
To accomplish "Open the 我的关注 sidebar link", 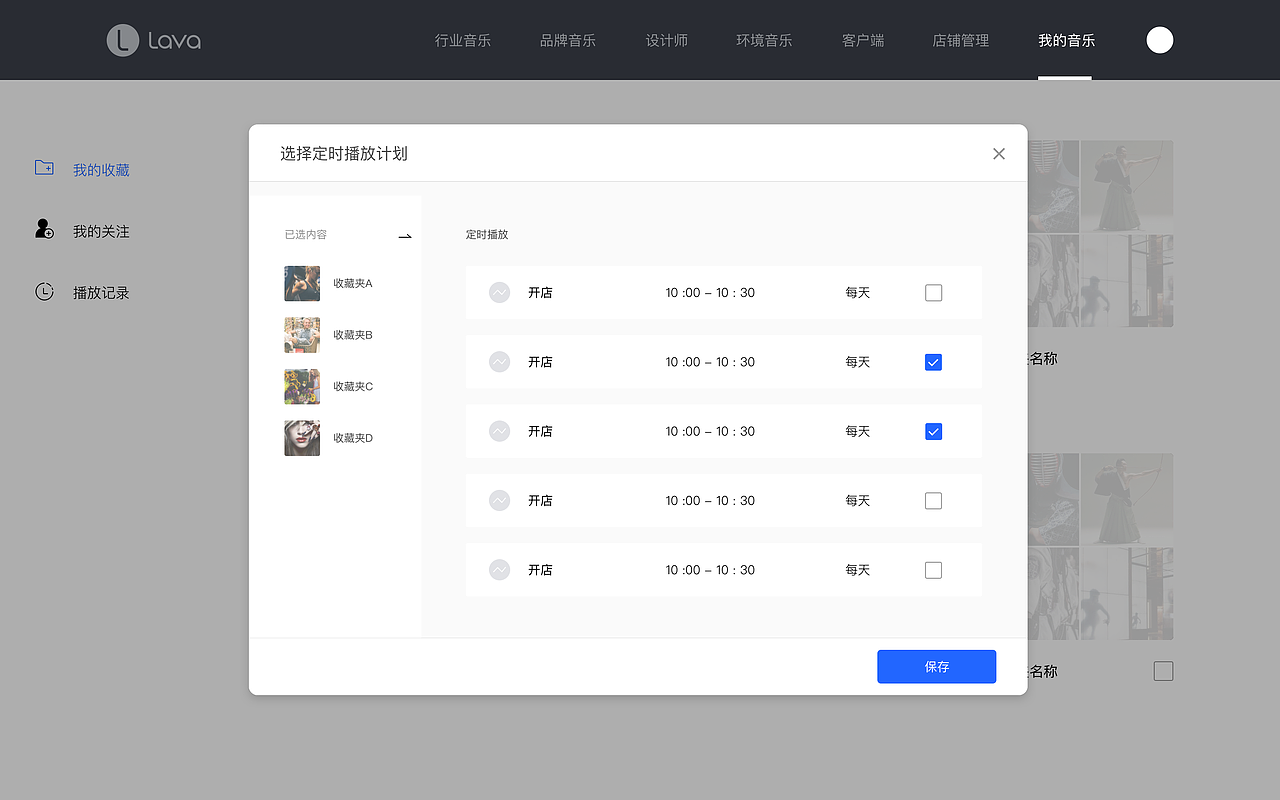I will click(x=101, y=231).
